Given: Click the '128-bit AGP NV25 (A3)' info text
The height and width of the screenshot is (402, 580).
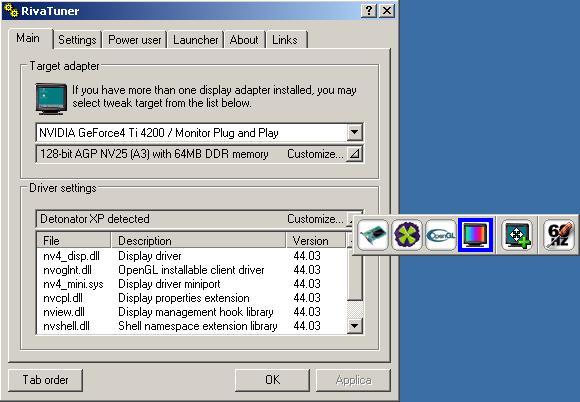Looking at the screenshot, I should (154, 154).
